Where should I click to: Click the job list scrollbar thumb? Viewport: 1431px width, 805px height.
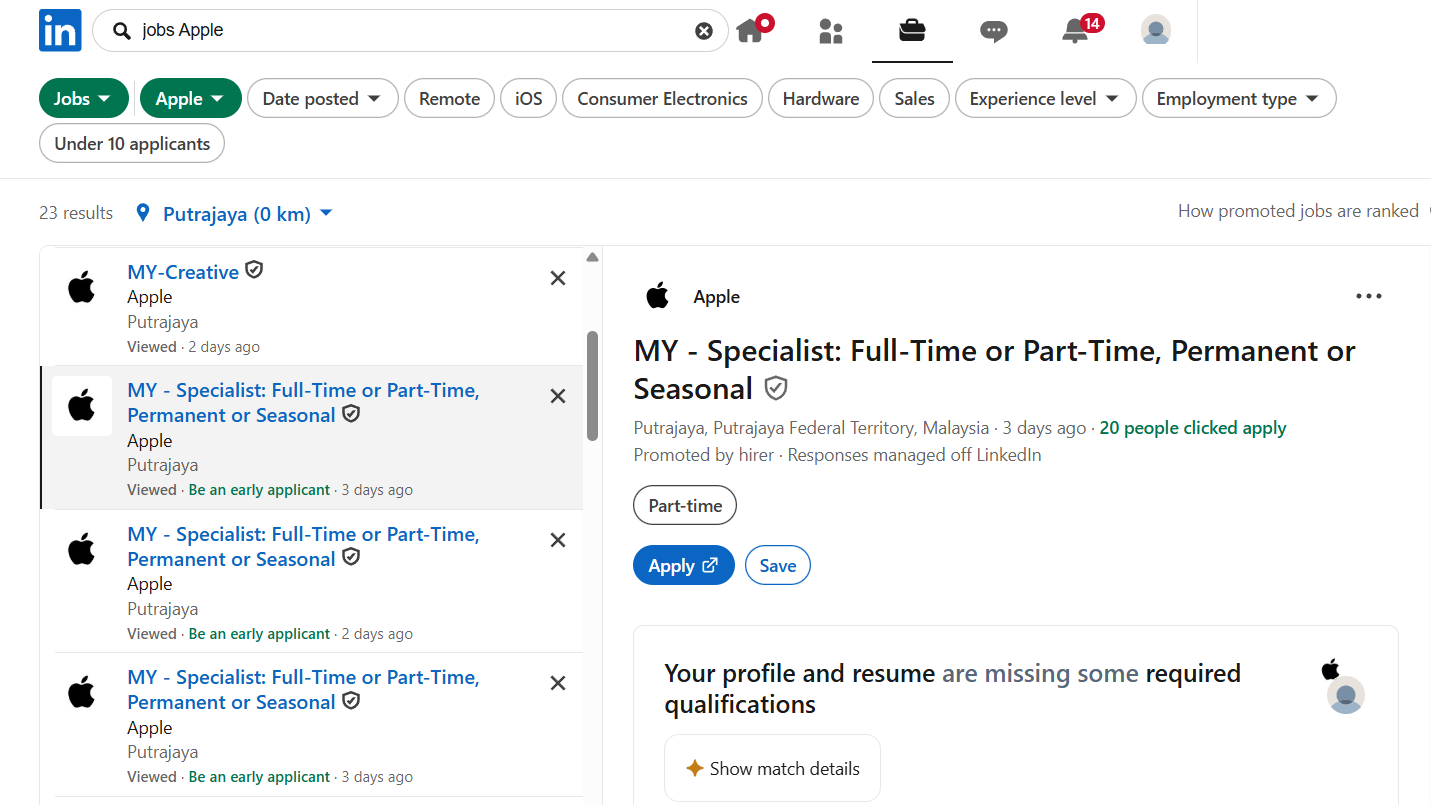pyautogui.click(x=592, y=386)
